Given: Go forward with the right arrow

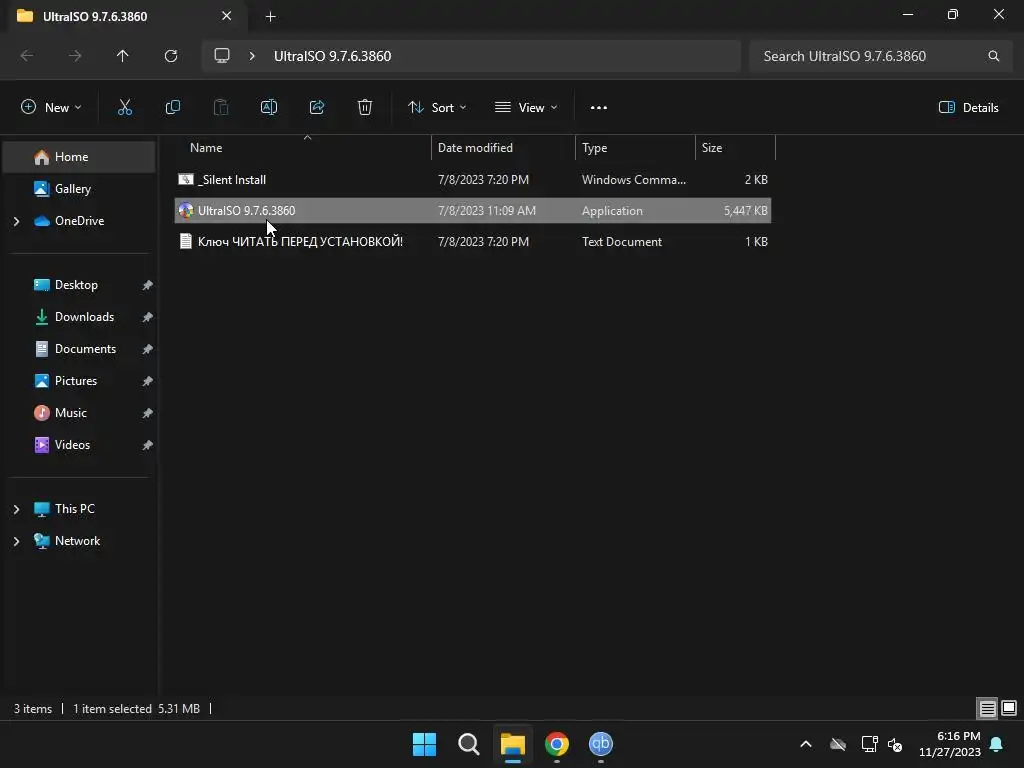Looking at the screenshot, I should click(x=75, y=56).
